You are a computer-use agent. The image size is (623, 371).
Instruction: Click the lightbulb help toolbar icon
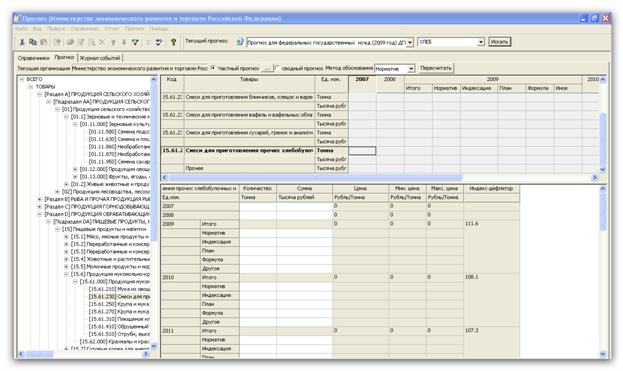[174, 42]
